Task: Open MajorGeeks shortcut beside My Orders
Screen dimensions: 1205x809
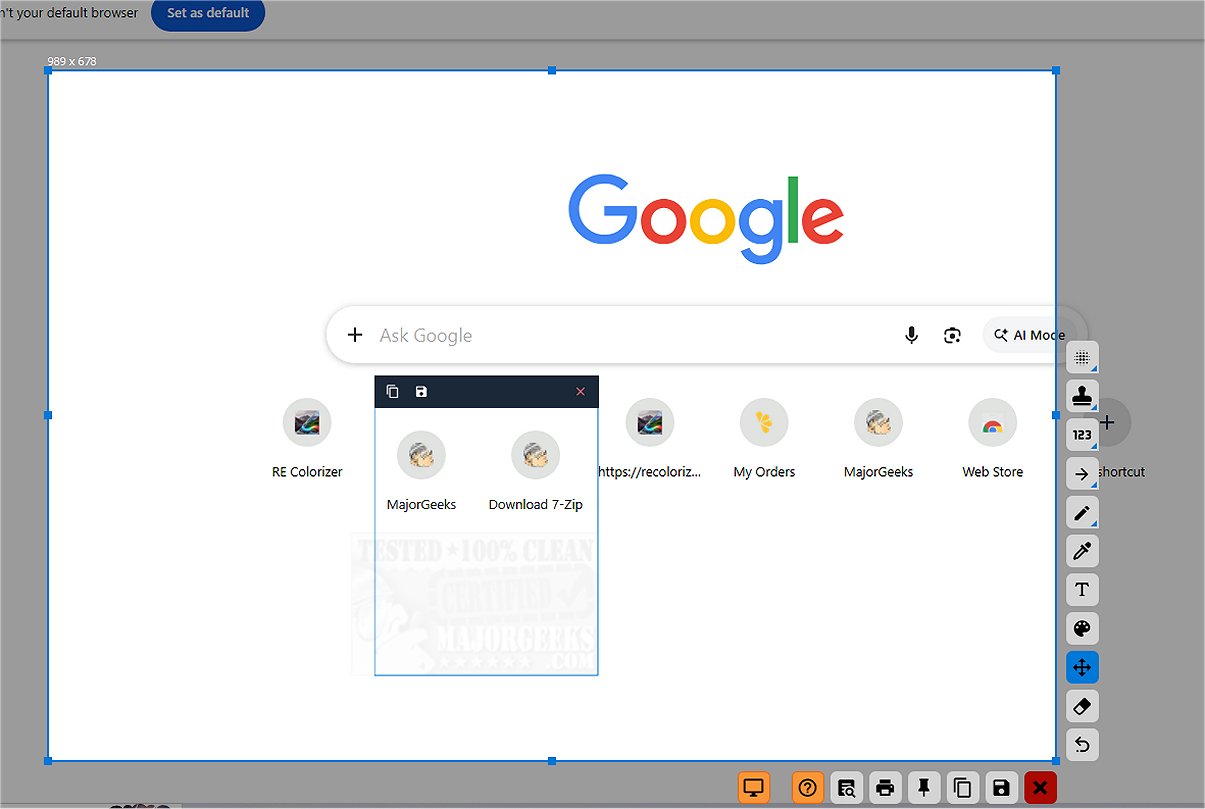Action: pos(878,439)
